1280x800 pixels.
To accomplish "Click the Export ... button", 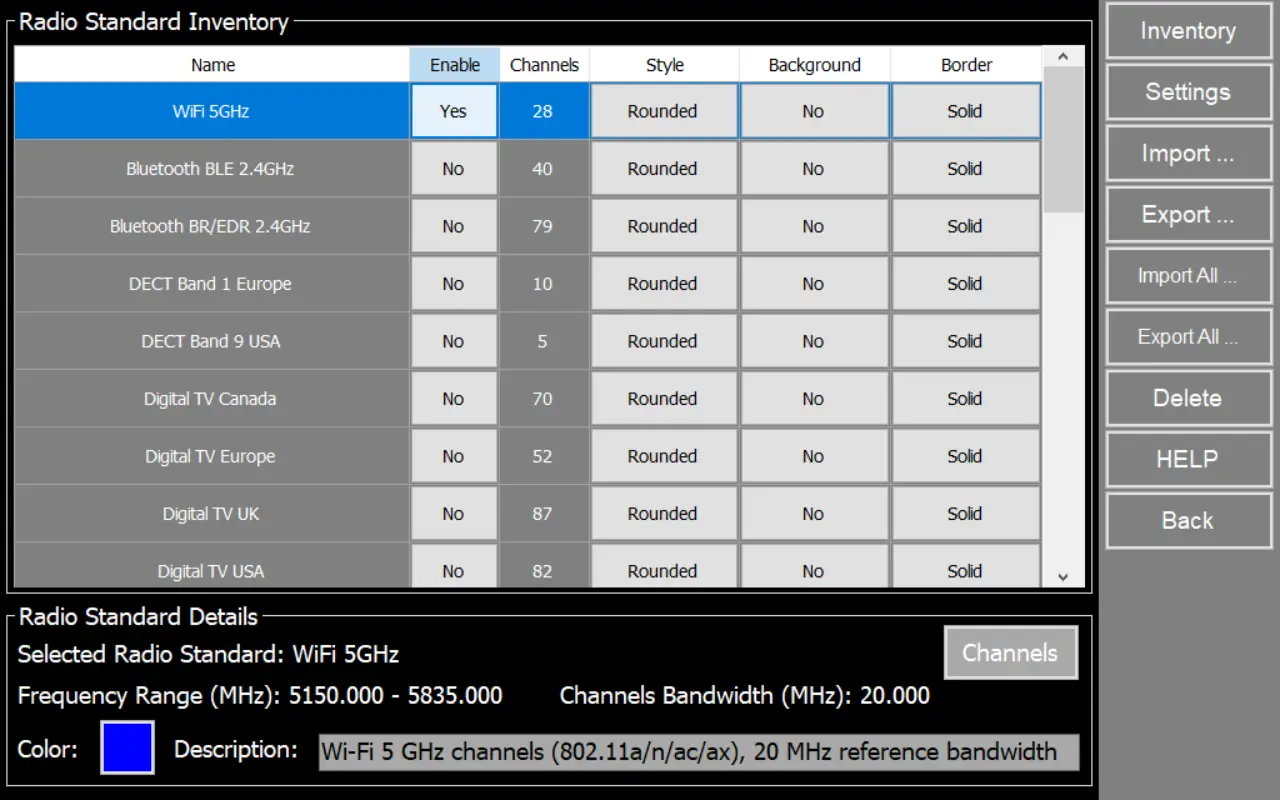I will coord(1188,215).
